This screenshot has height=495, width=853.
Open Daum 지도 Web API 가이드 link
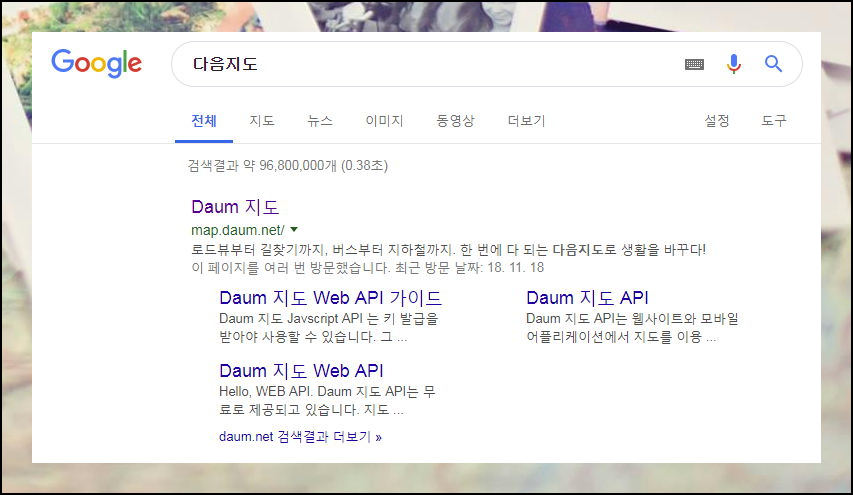coord(330,298)
